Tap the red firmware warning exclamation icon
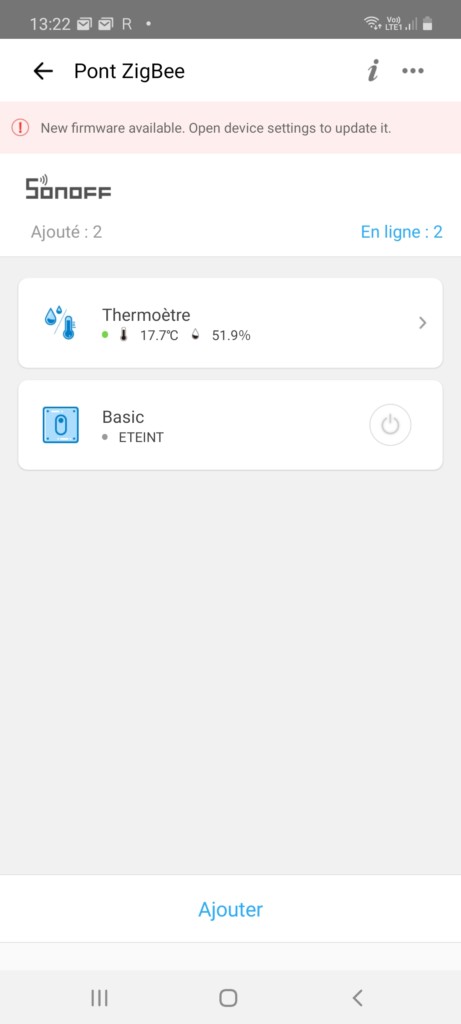 pos(21,127)
